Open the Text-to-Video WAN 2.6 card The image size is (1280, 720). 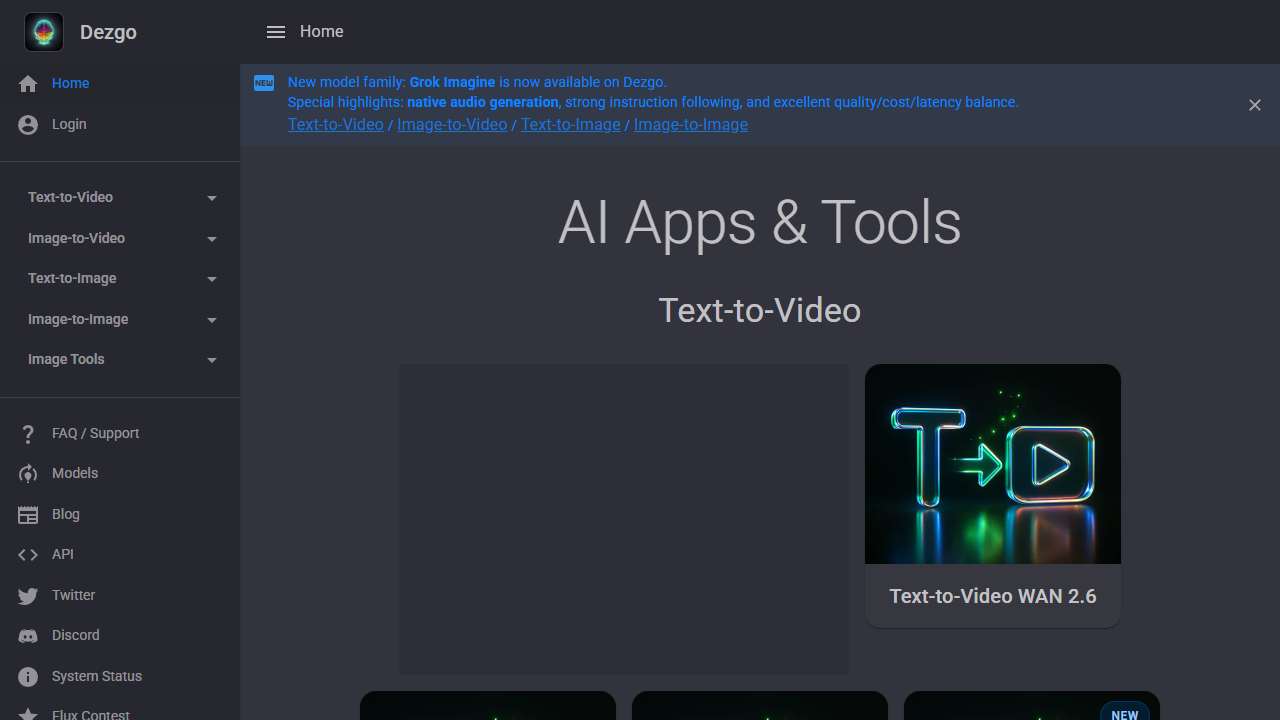992,495
